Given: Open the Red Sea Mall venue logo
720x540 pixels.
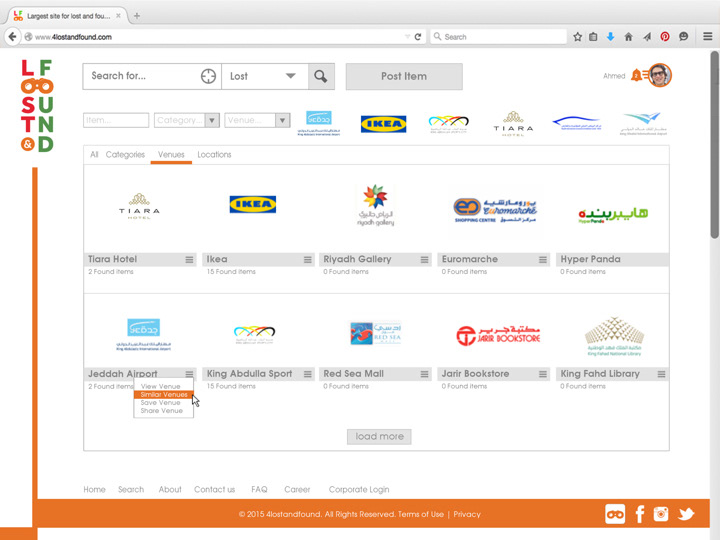Looking at the screenshot, I should [x=376, y=333].
